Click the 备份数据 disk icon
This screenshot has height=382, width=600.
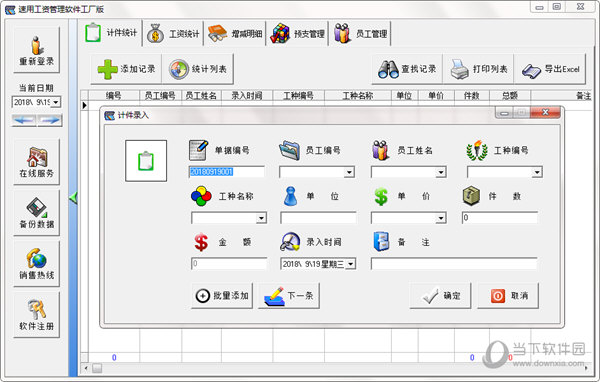click(37, 213)
